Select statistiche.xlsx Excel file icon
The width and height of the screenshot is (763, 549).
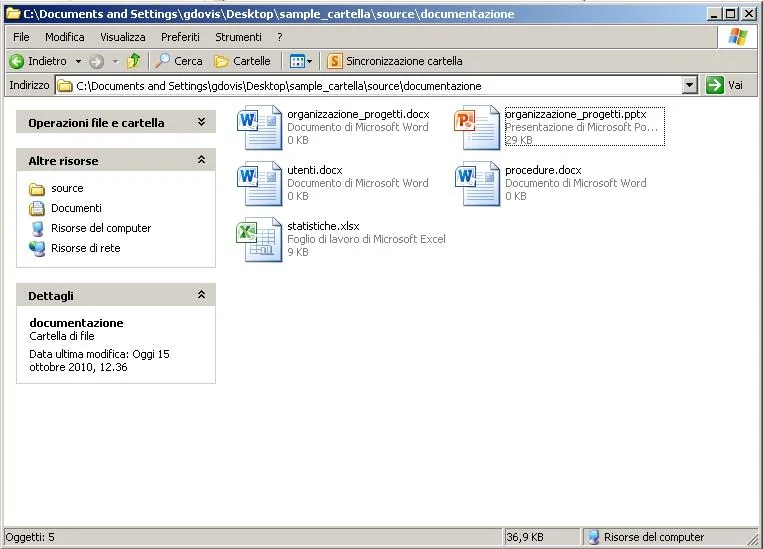point(259,239)
